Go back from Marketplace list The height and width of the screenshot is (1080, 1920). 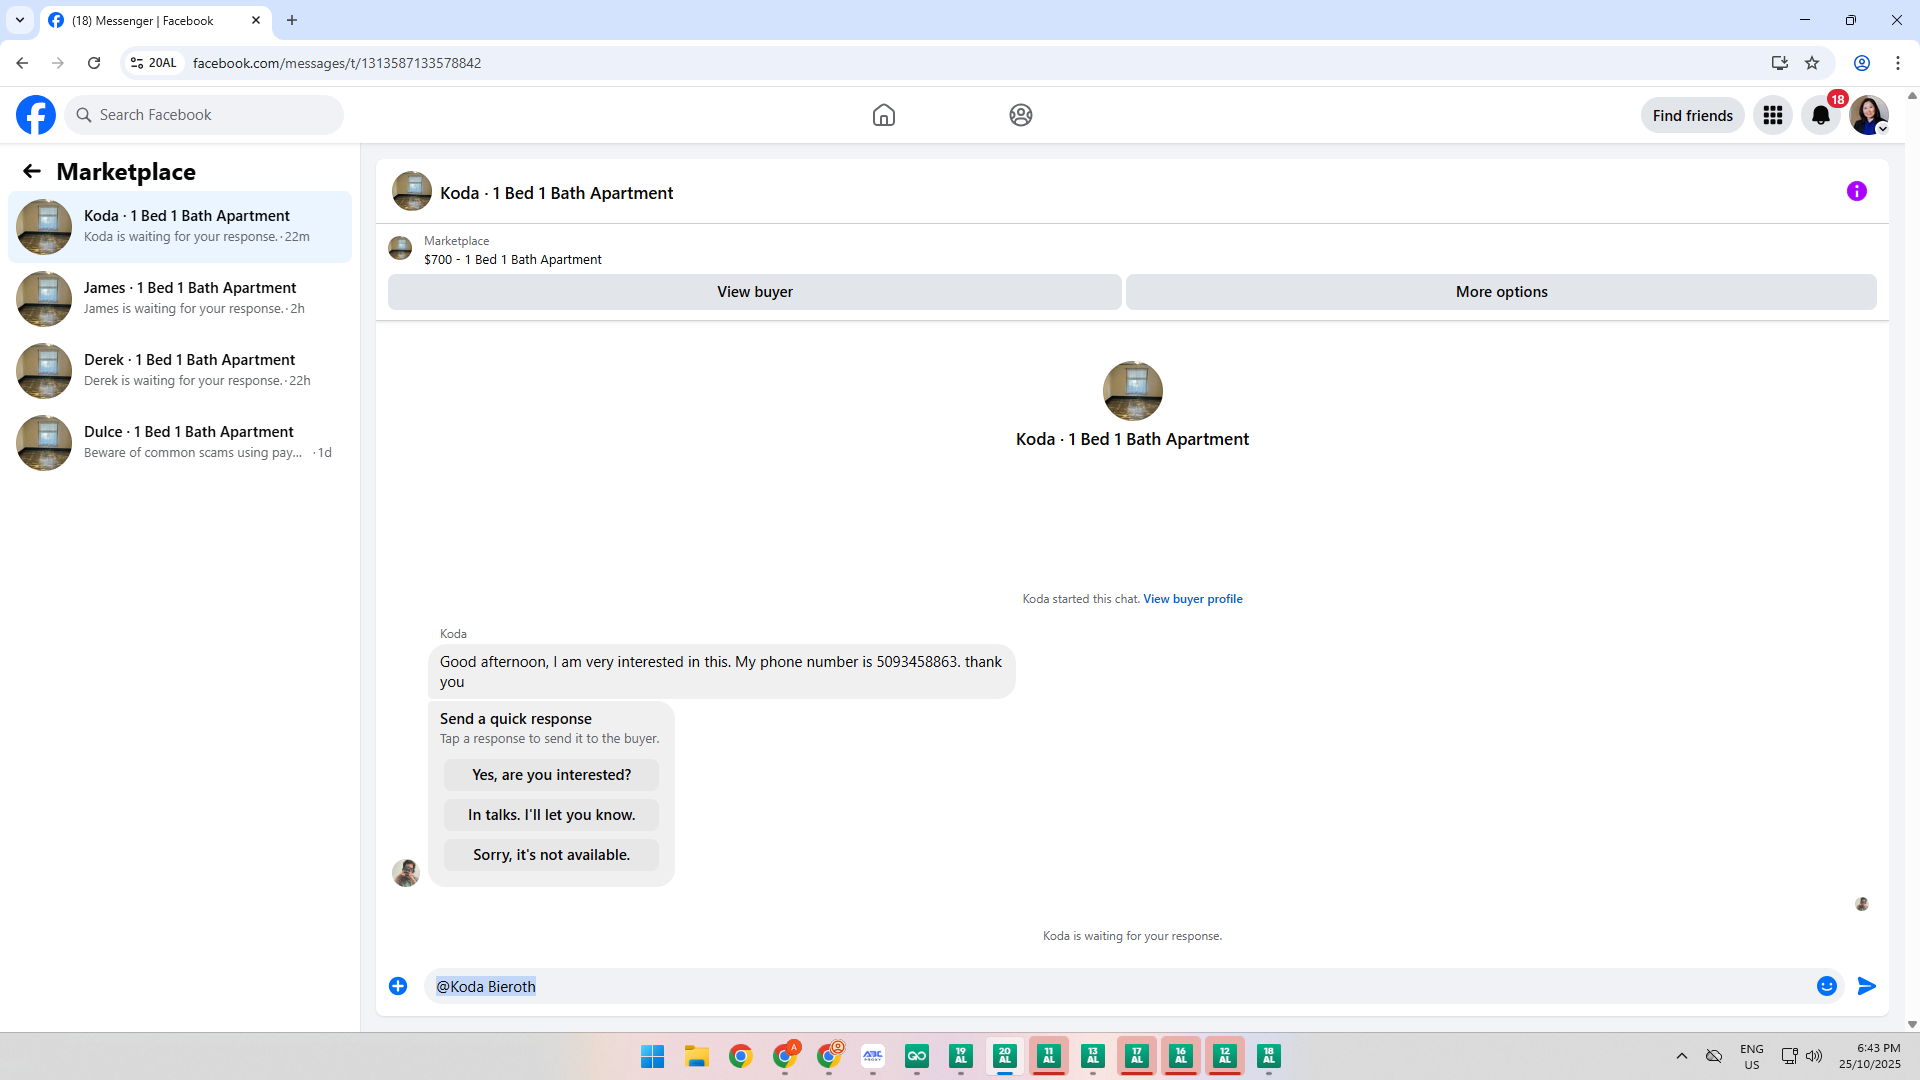click(32, 171)
